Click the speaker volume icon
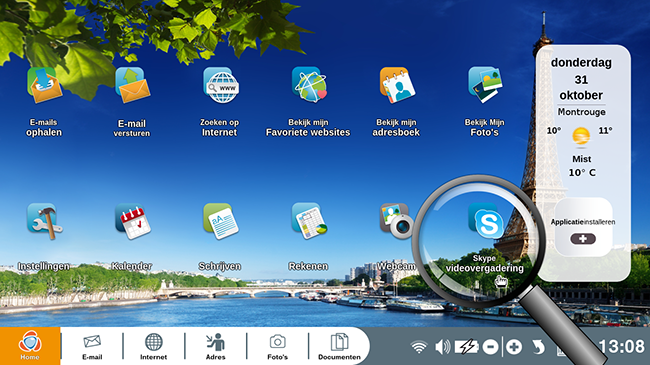The image size is (650, 365). pyautogui.click(x=443, y=347)
